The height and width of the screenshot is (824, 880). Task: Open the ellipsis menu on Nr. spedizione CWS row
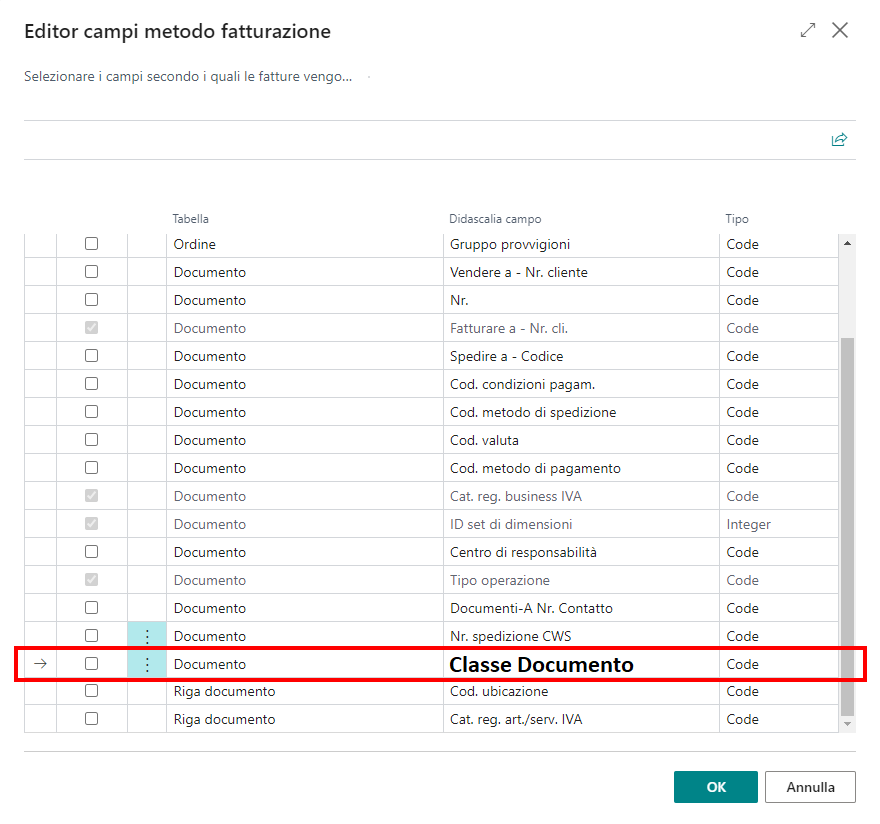[146, 635]
